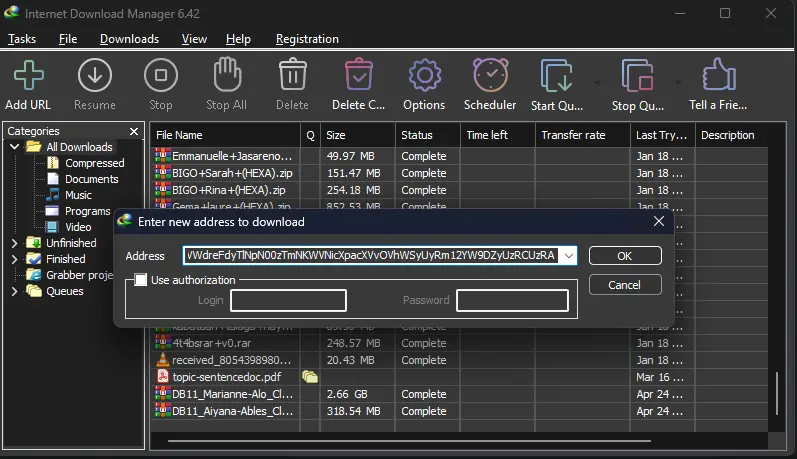
Task: Click the Add URL toolbar icon
Action: [28, 75]
